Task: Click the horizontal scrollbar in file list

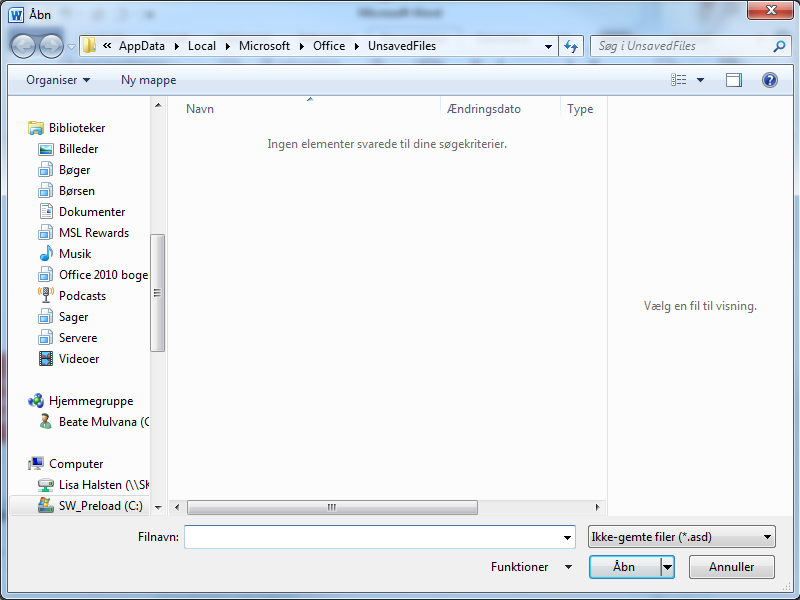Action: pyautogui.click(x=332, y=507)
